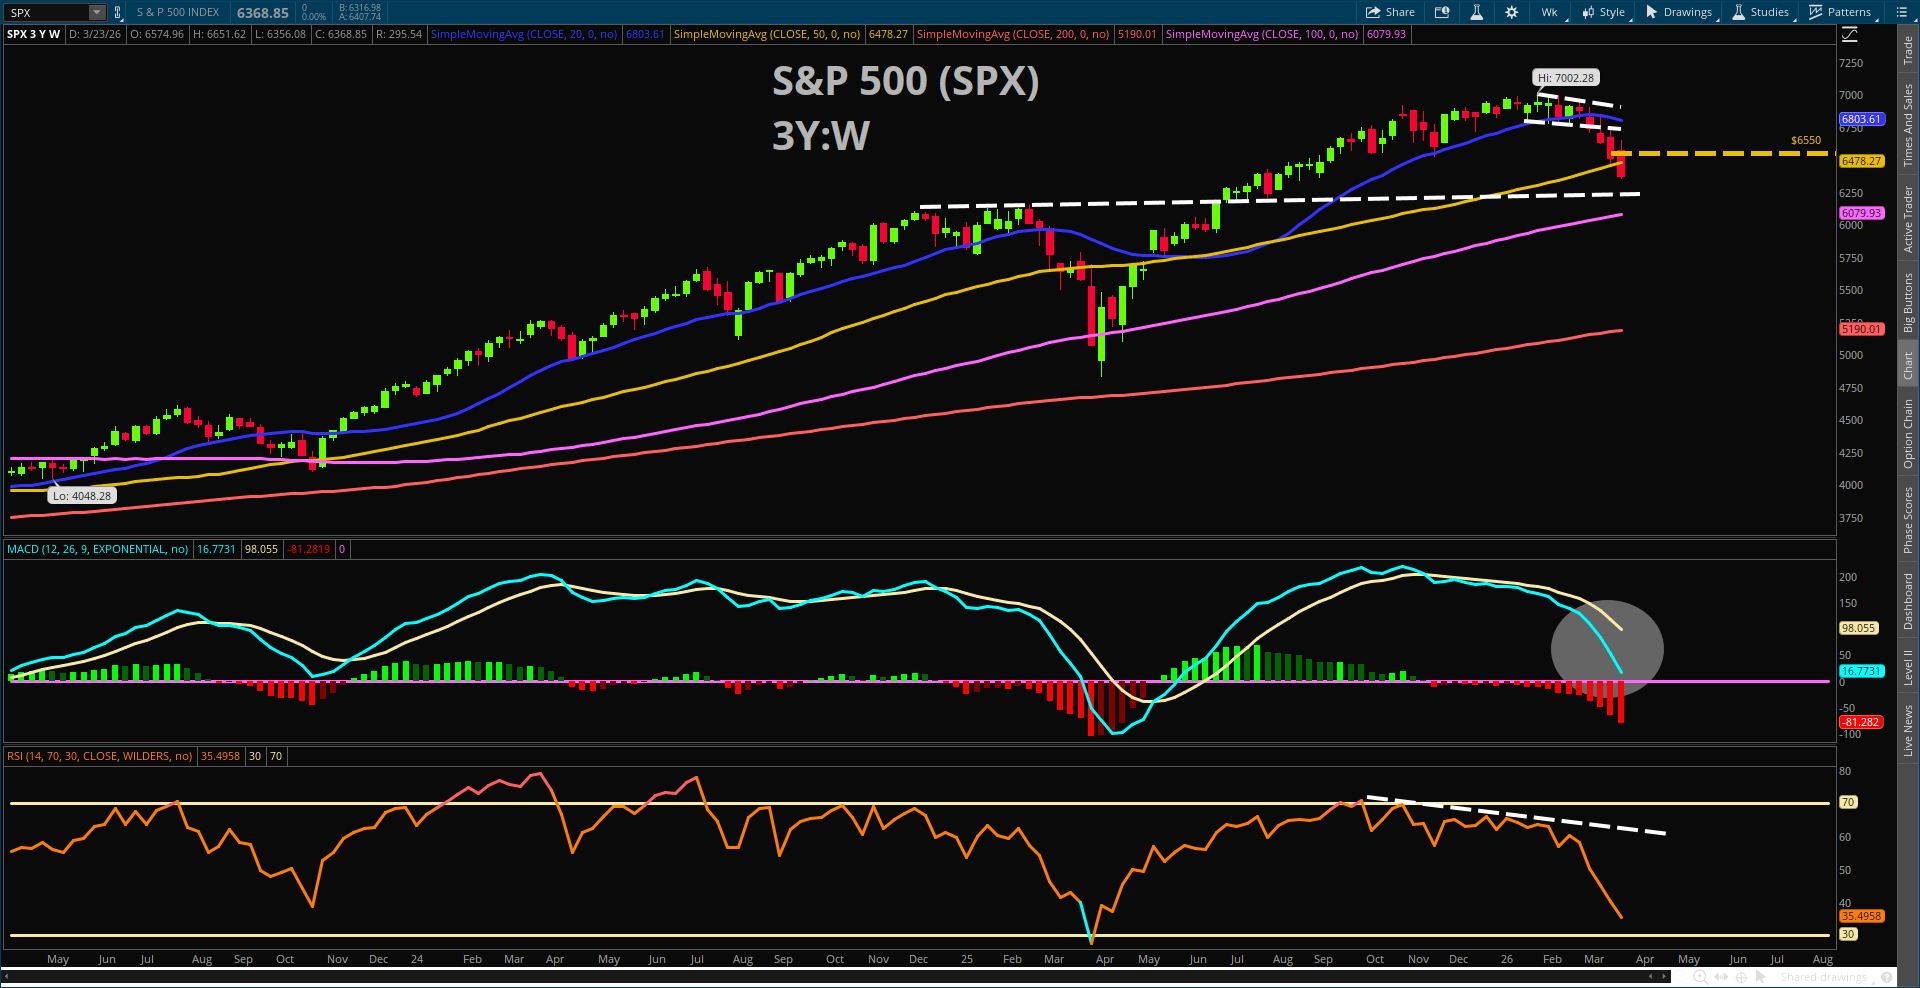Click the SimpleMovingAvg 200 study label
Viewport: 1920px width, 988px height.
tap(1013, 34)
